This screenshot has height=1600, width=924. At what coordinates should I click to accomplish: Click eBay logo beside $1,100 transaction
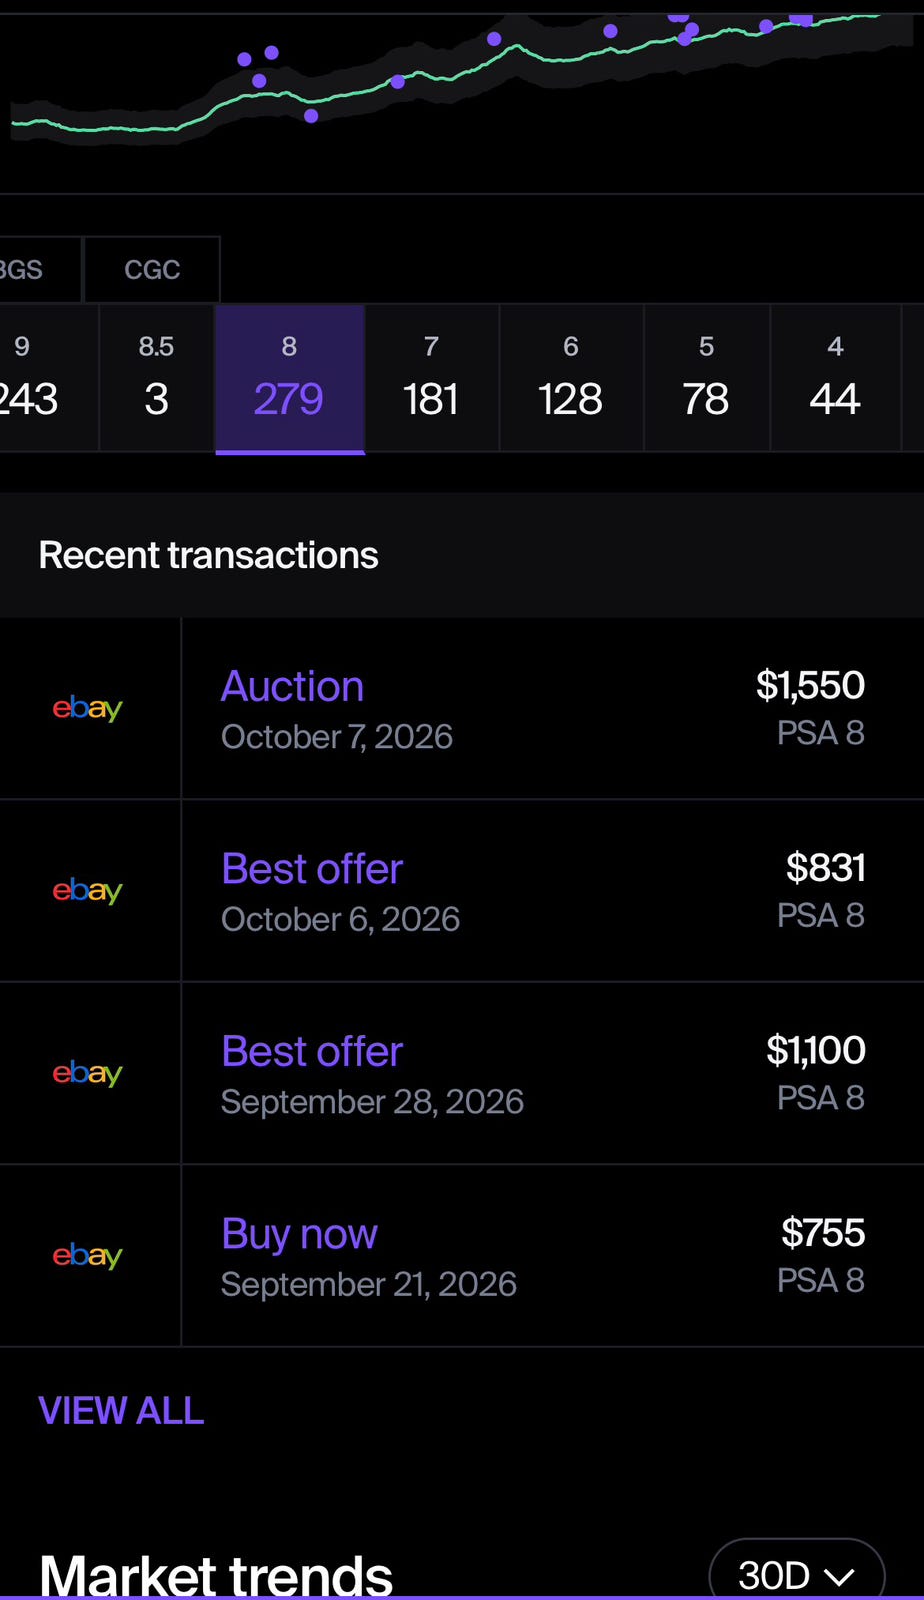[x=87, y=1073]
